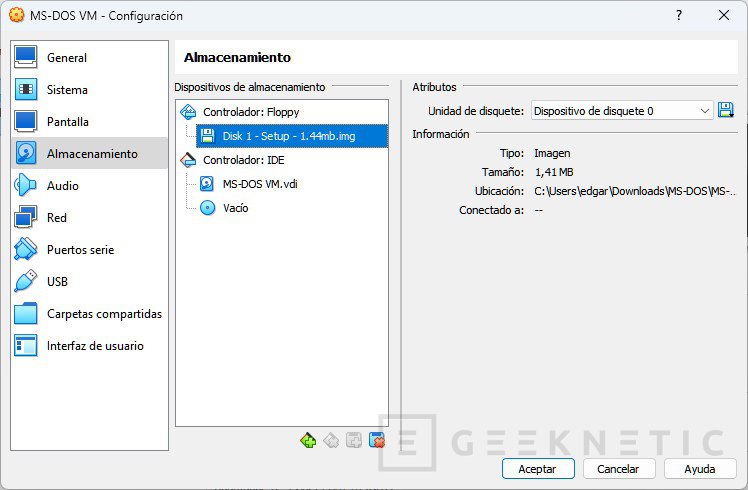Switch to Carpetas compartidas category
This screenshot has width=748, height=490.
coord(104,314)
